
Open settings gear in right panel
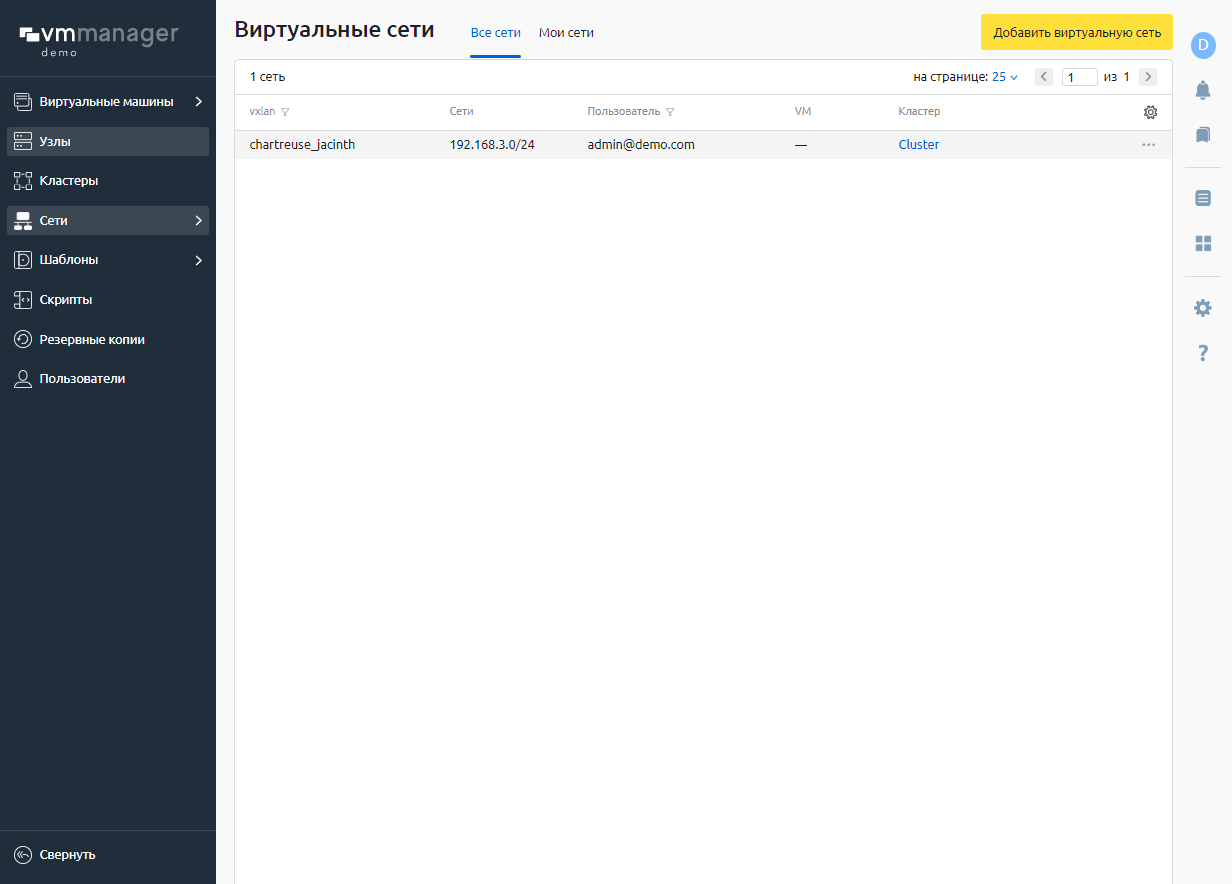click(x=1203, y=308)
